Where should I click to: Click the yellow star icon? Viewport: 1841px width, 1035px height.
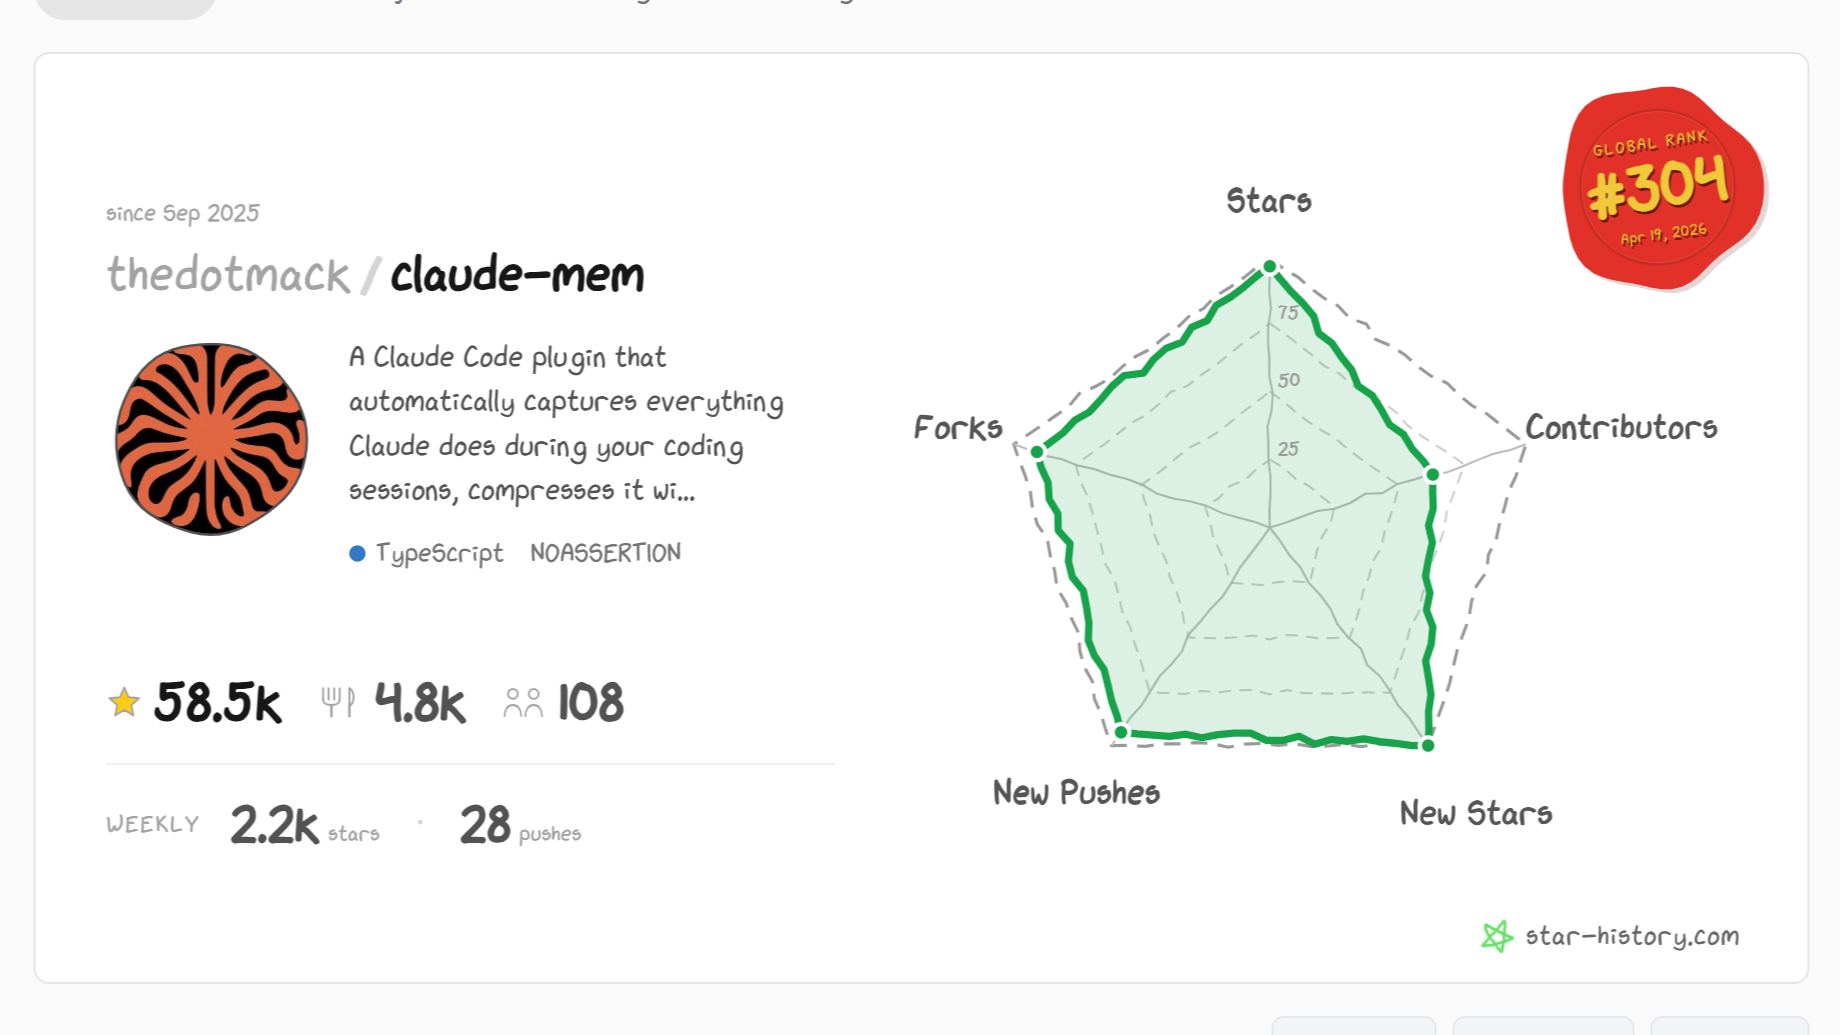coord(124,702)
